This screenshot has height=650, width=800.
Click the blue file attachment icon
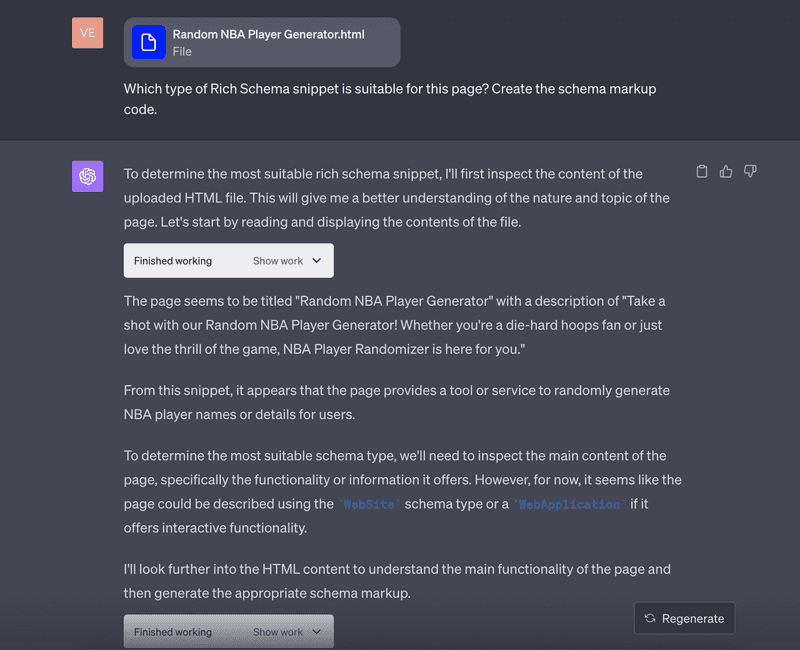click(148, 42)
